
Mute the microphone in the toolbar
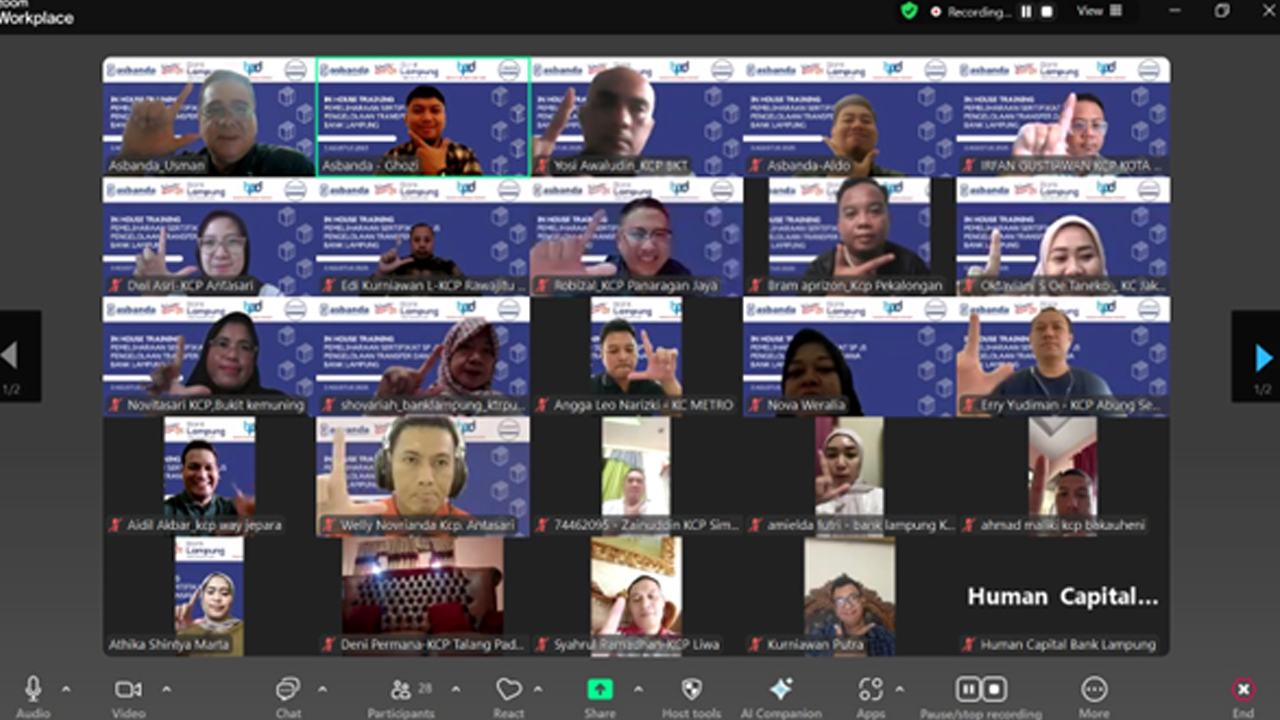pyautogui.click(x=33, y=689)
